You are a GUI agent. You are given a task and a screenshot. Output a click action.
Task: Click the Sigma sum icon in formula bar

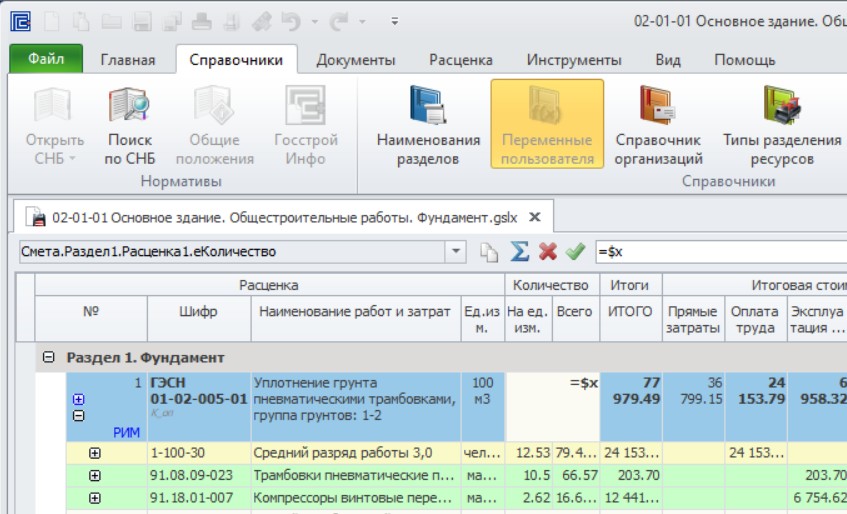519,252
